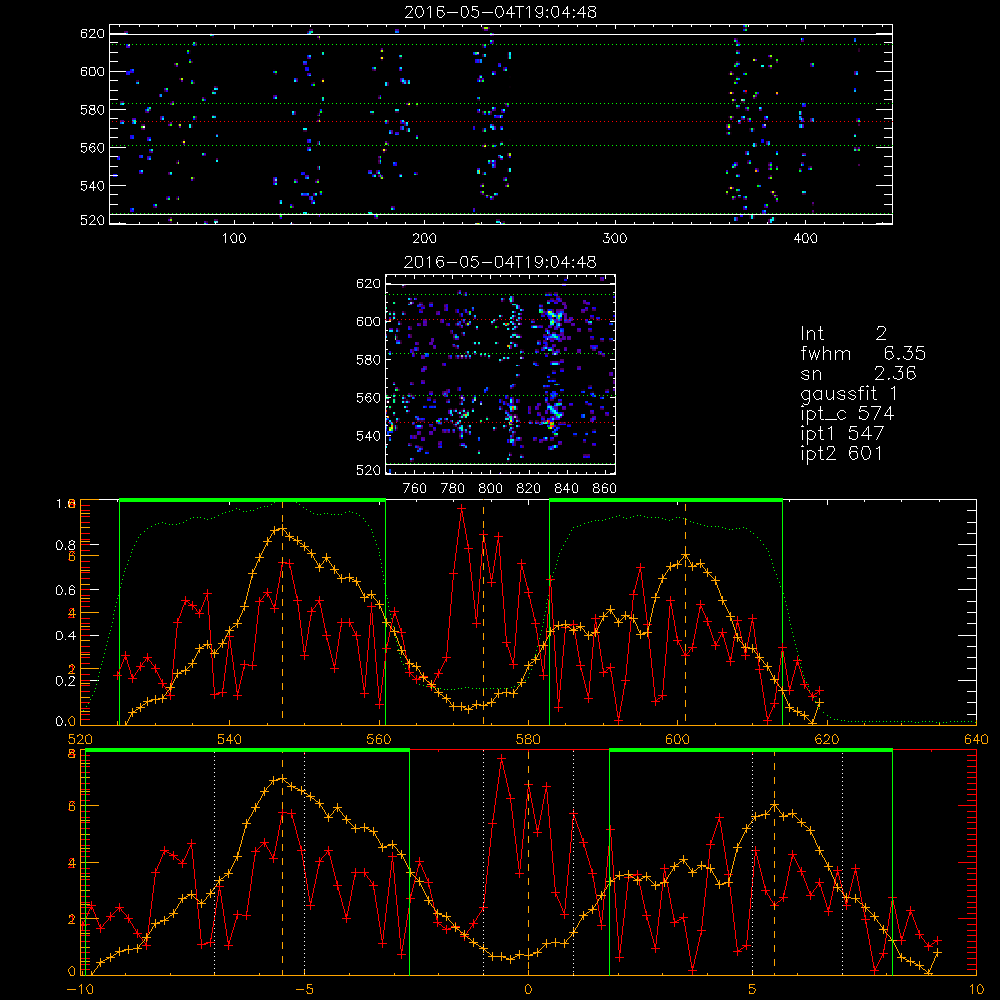The width and height of the screenshot is (1000, 1000).
Task: Click the orange dashed line at 601 in profile plot
Action: coord(686,612)
